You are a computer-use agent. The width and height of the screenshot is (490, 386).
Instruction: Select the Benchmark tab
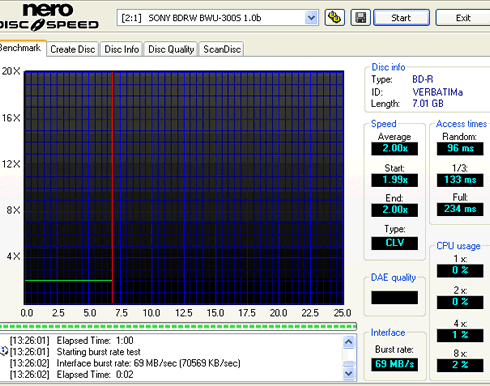pyautogui.click(x=21, y=48)
